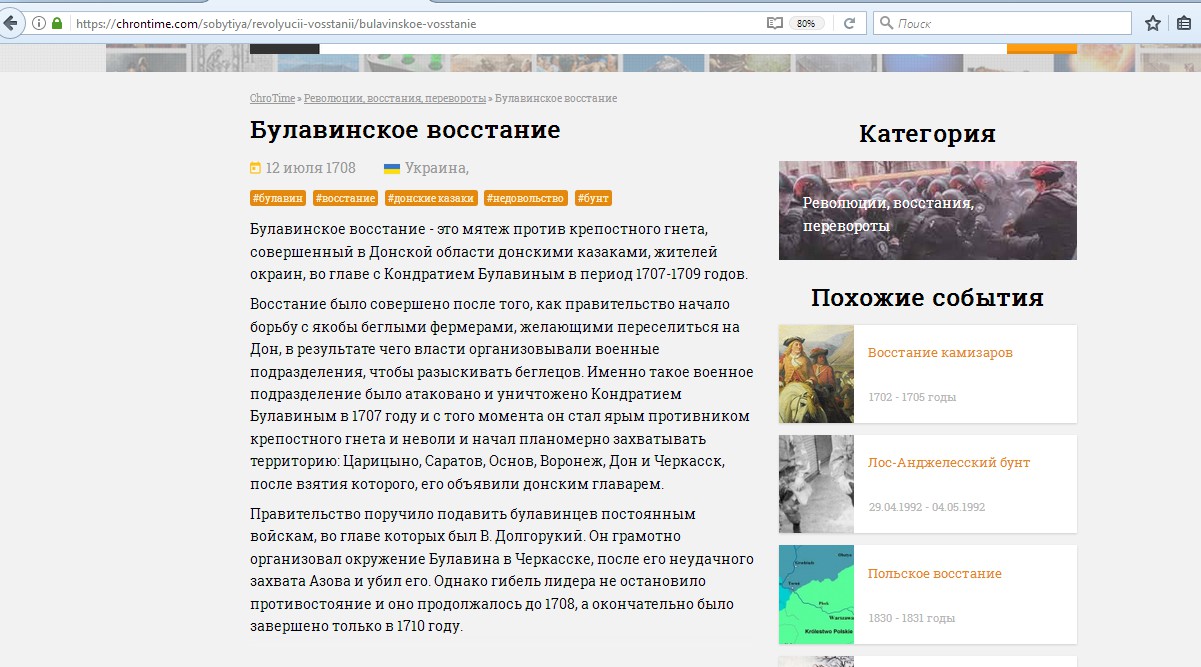This screenshot has height=667, width=1201.
Task: Click the 1702 - 1705 годы date text
Action: 912,397
